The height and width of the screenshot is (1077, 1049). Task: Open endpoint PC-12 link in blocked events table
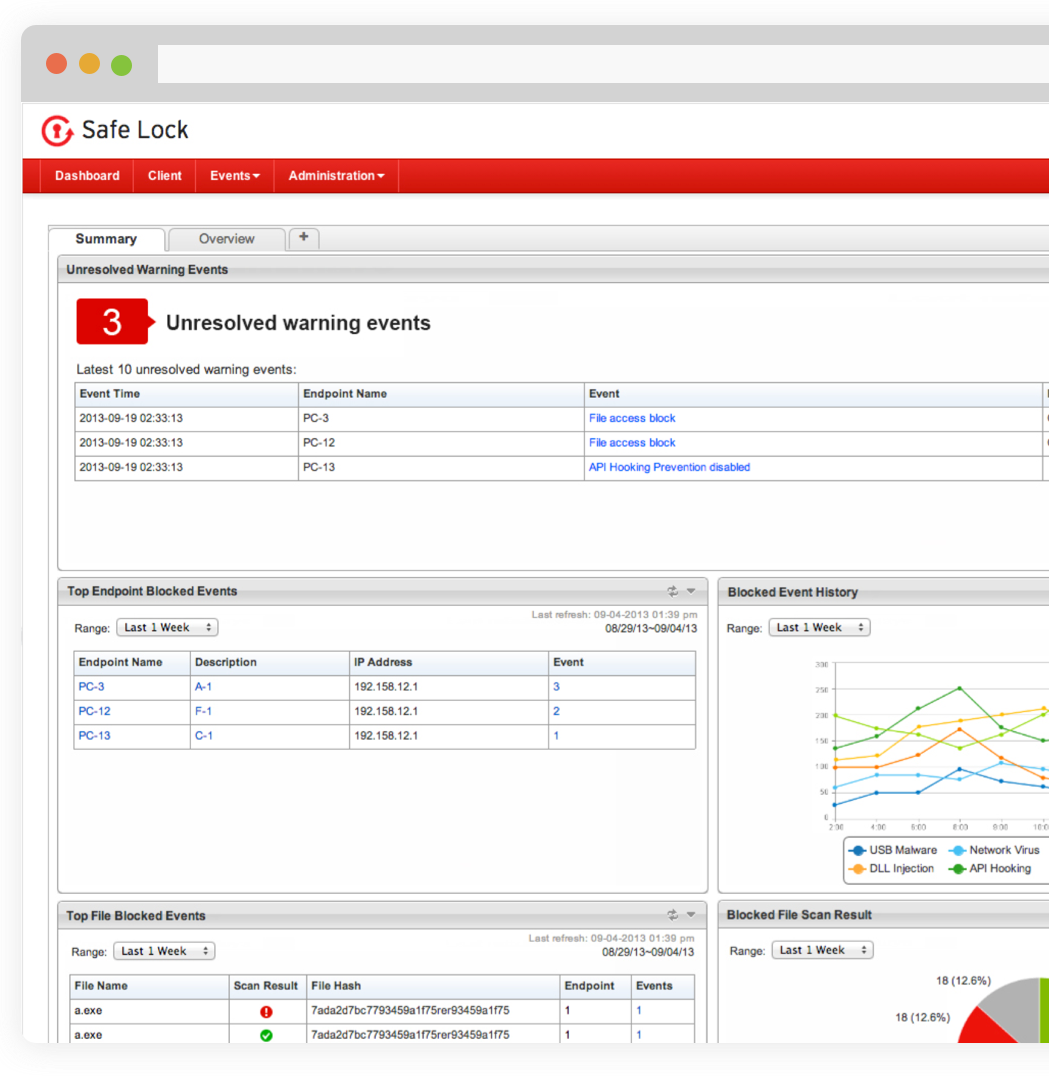point(94,712)
